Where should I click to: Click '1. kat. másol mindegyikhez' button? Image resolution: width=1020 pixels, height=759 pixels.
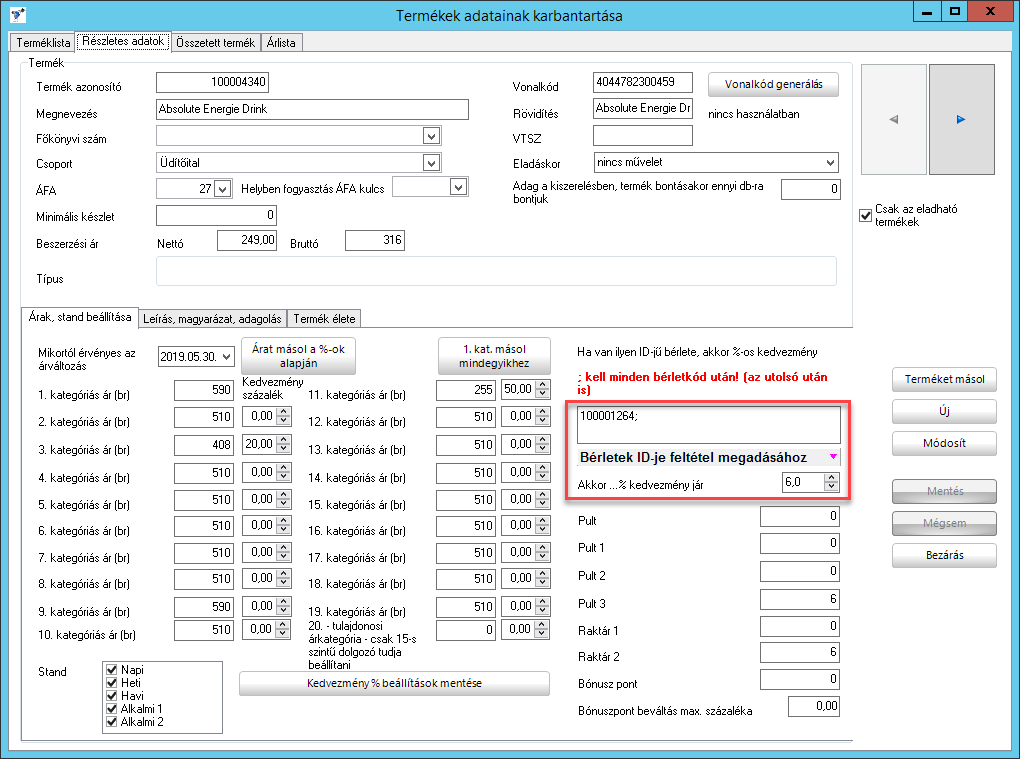[494, 356]
